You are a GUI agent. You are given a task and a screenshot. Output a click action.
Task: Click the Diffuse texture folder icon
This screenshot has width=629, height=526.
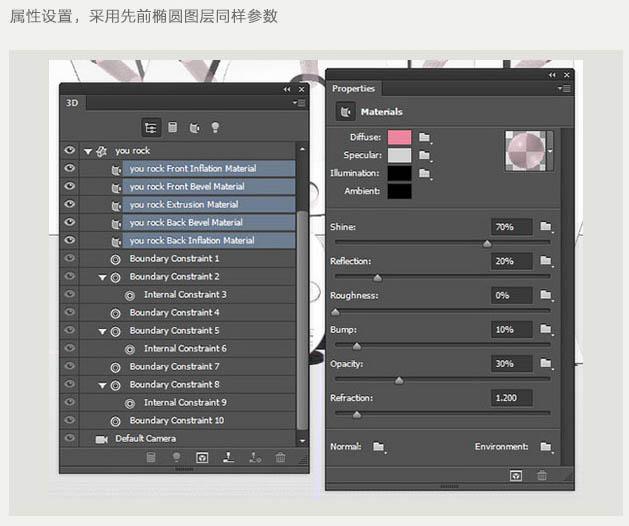(x=425, y=137)
